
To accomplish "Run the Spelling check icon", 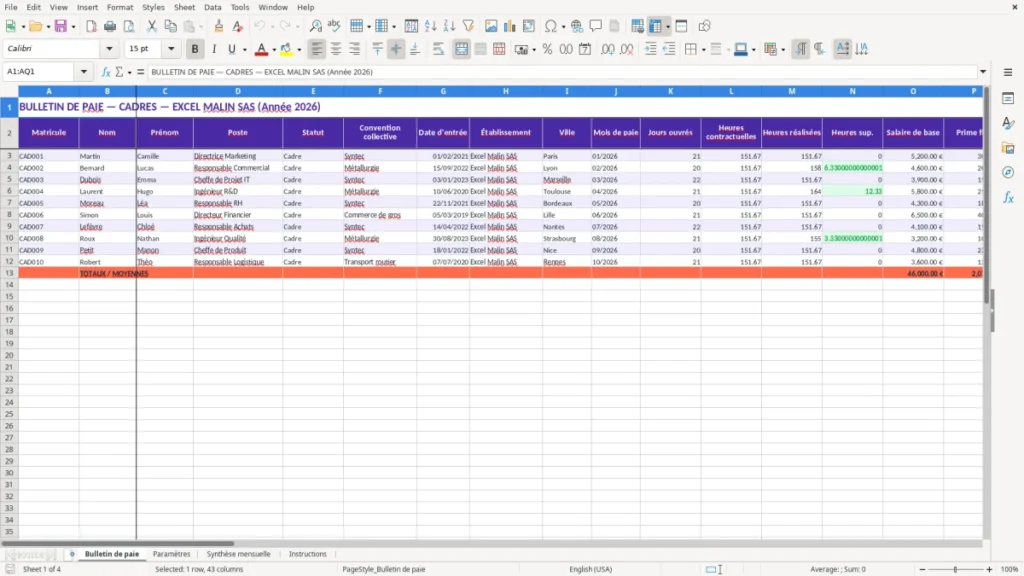I will click(334, 26).
